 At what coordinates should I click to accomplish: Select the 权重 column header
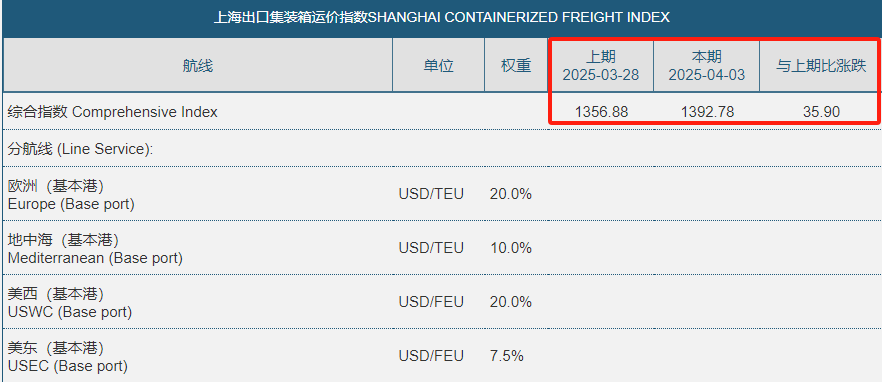coord(516,66)
